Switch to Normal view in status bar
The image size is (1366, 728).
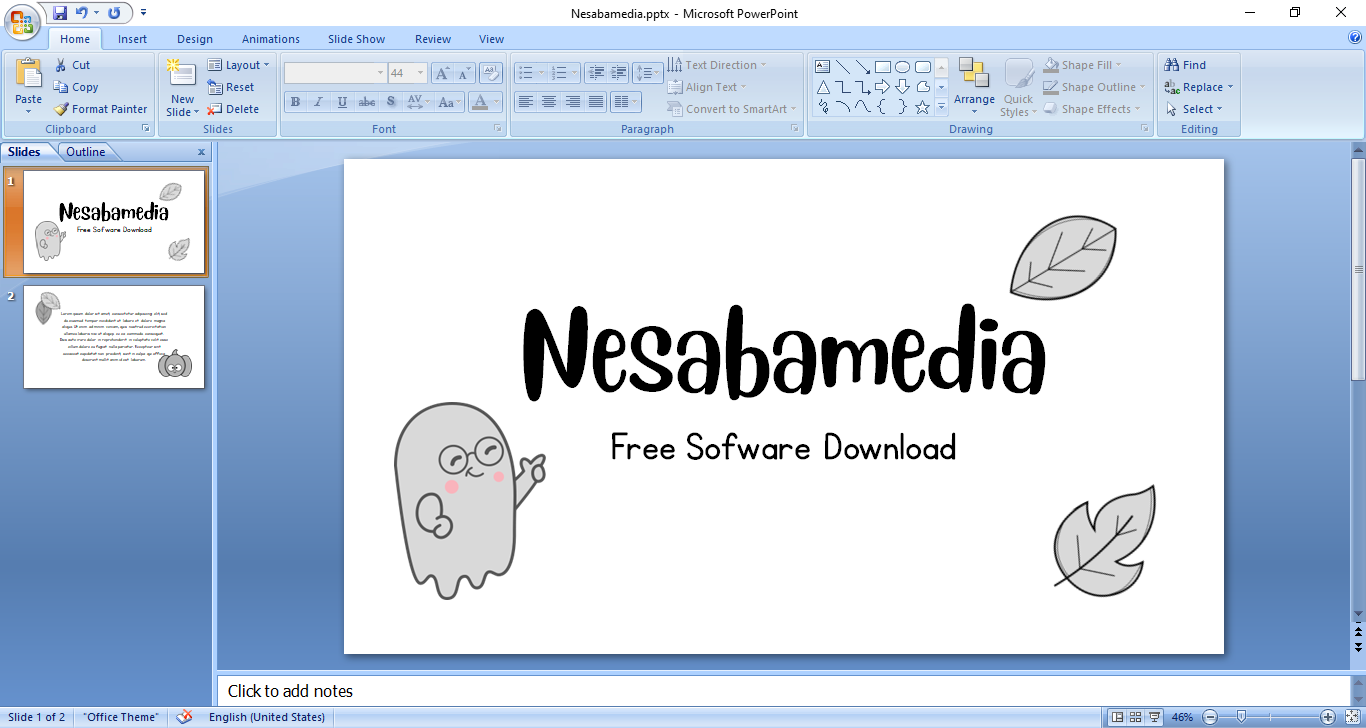(x=1117, y=717)
